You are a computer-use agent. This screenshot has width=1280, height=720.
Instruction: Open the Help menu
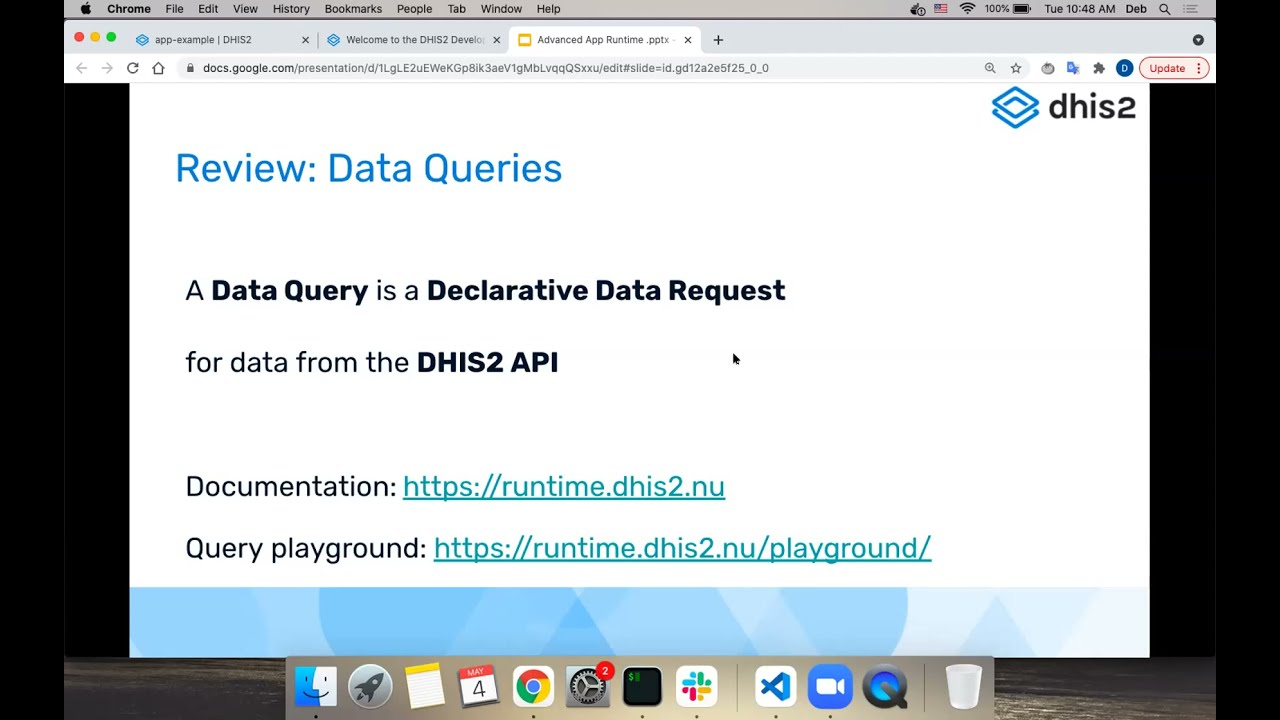click(x=548, y=9)
